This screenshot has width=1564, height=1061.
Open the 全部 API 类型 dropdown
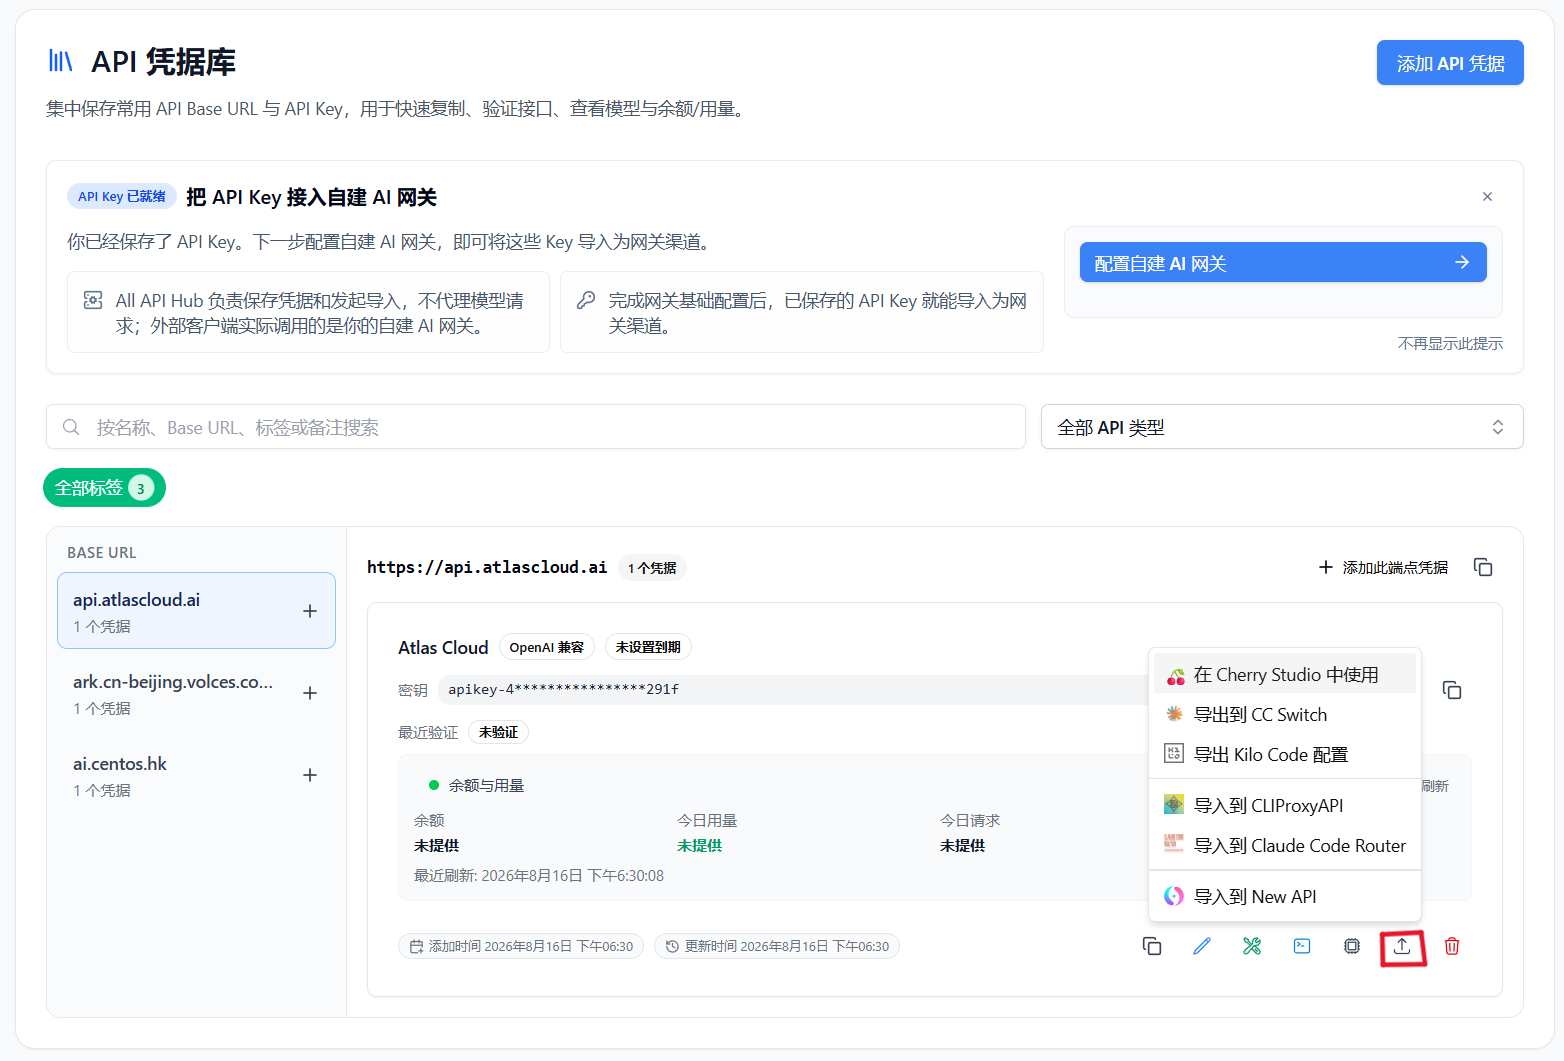(1282, 427)
